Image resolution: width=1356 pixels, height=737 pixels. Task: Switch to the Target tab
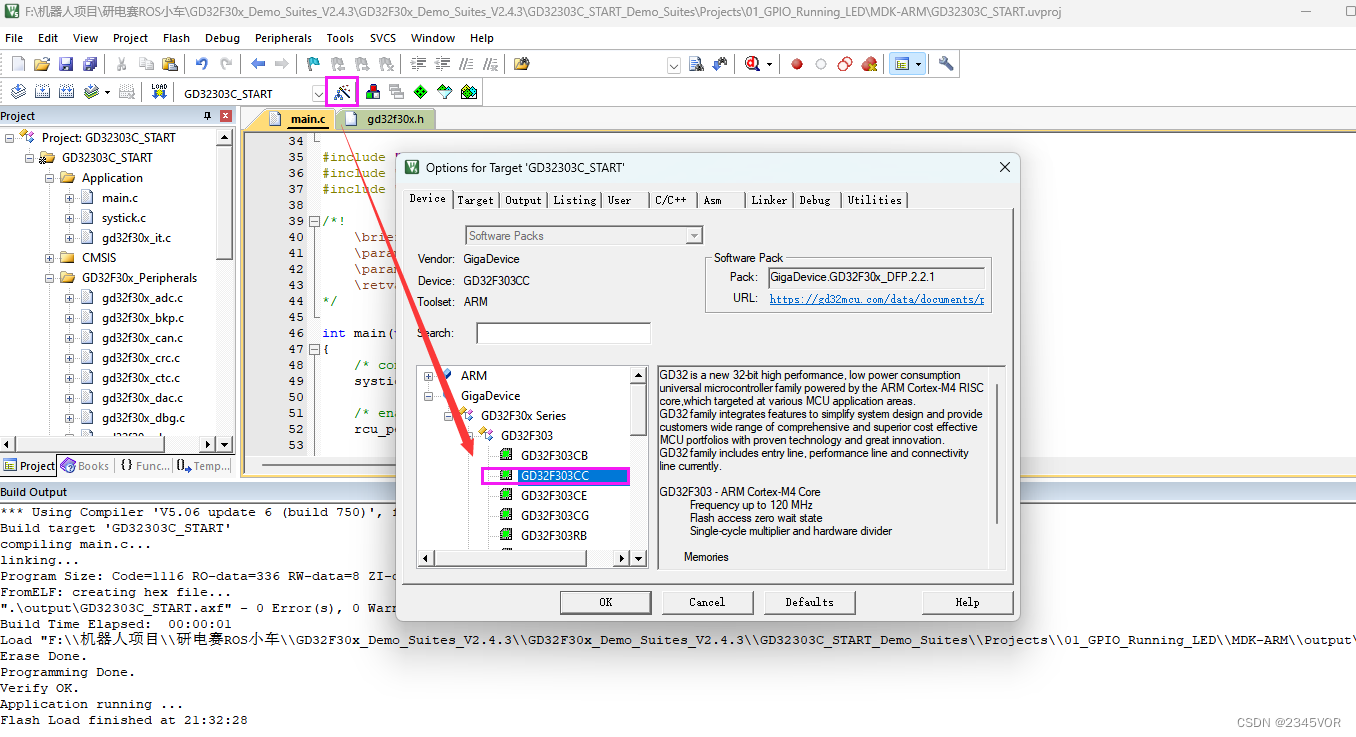tap(475, 200)
